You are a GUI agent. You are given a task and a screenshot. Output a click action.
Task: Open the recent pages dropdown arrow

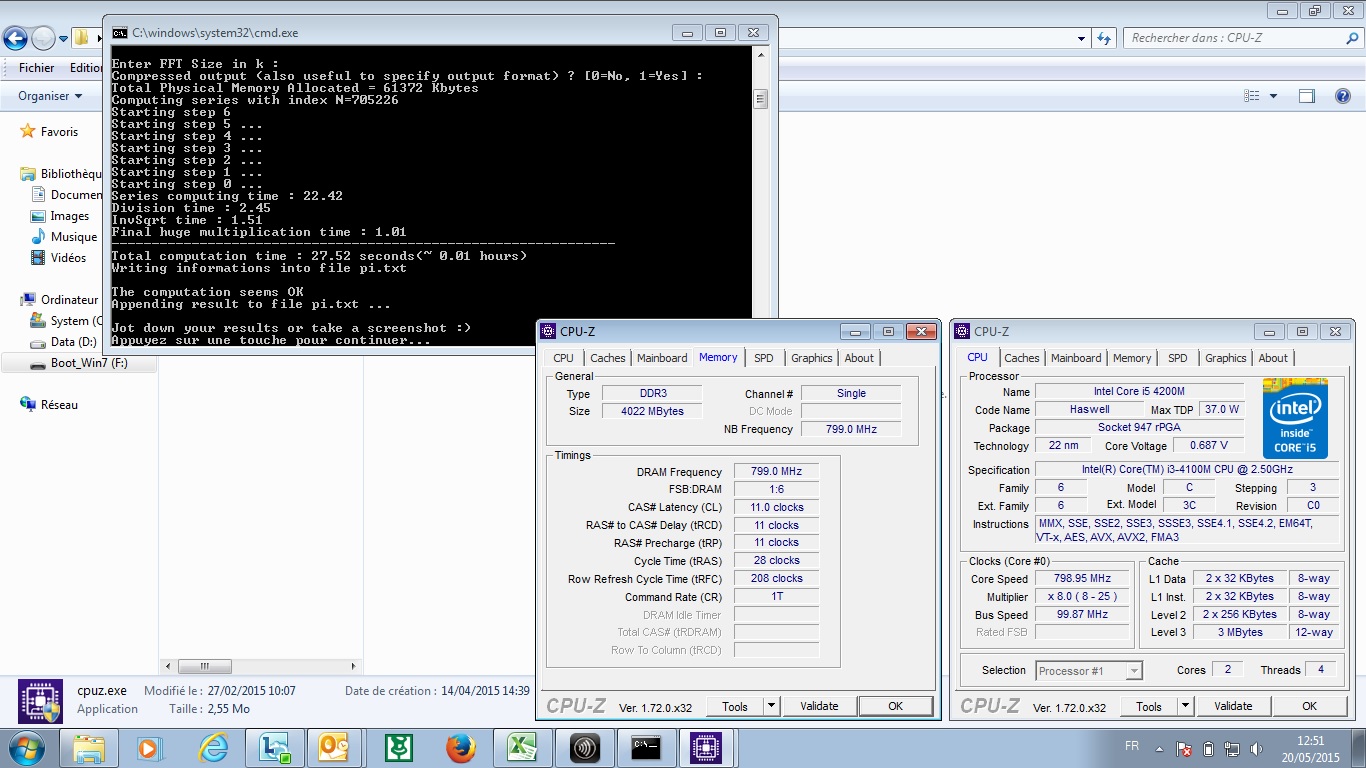tap(63, 39)
